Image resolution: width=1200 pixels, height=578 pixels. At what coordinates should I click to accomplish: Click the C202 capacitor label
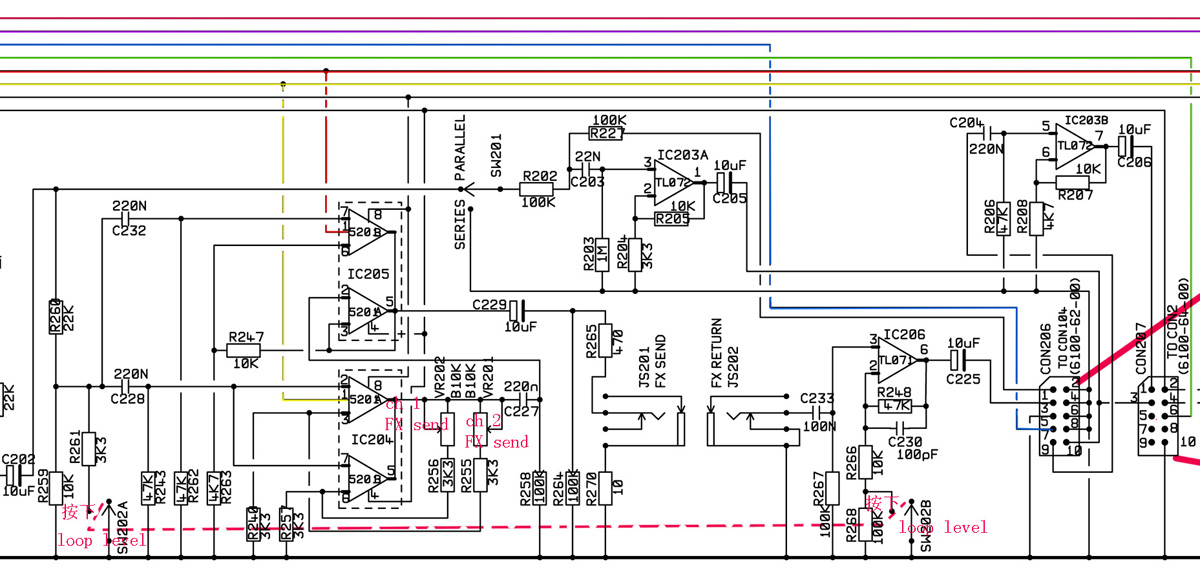(18, 459)
